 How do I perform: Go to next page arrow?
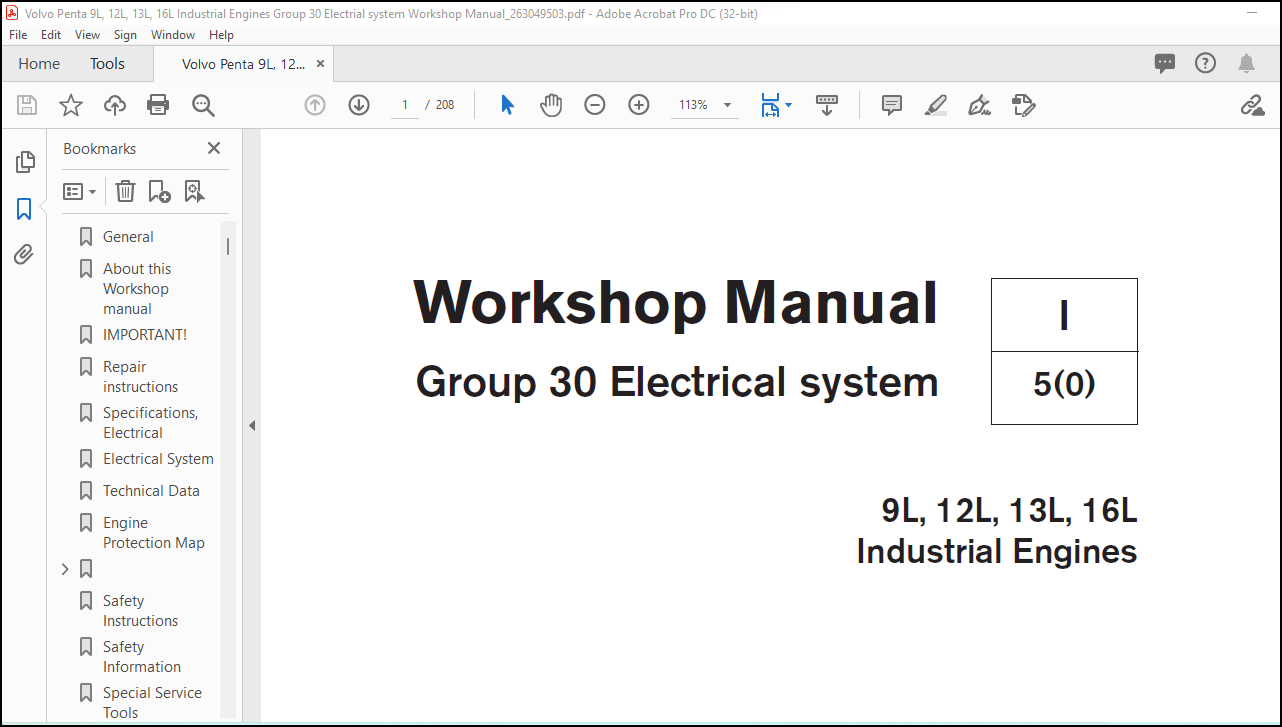[359, 105]
